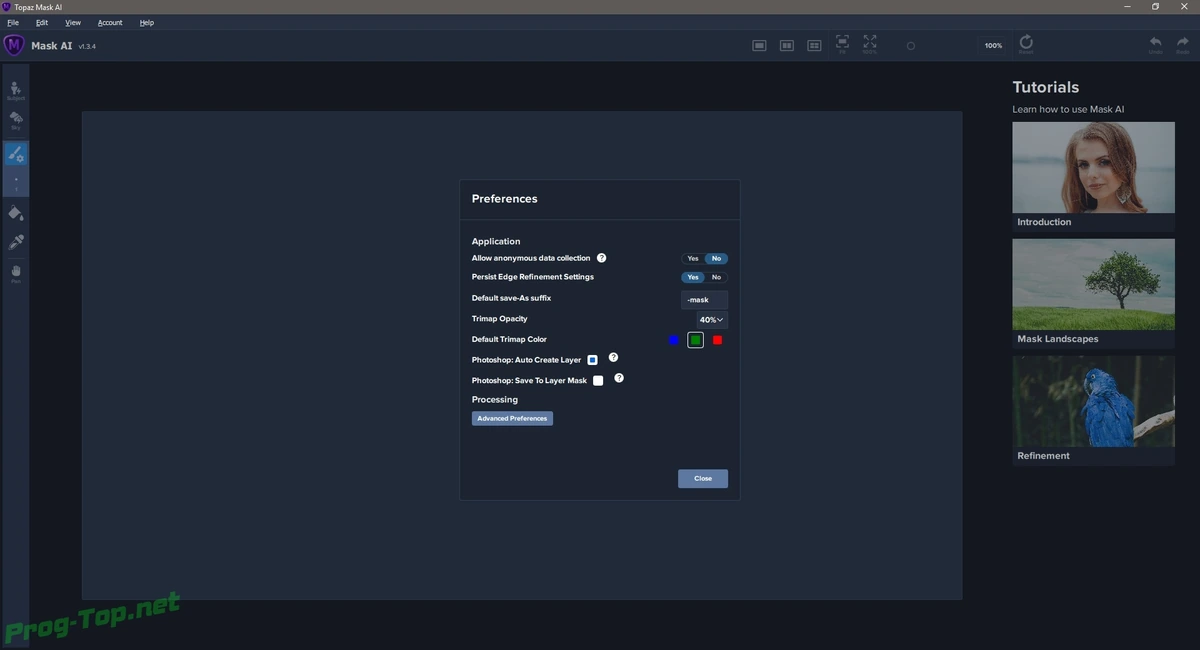Open help for Auto Create Layer
This screenshot has width=1200, height=650.
point(613,357)
